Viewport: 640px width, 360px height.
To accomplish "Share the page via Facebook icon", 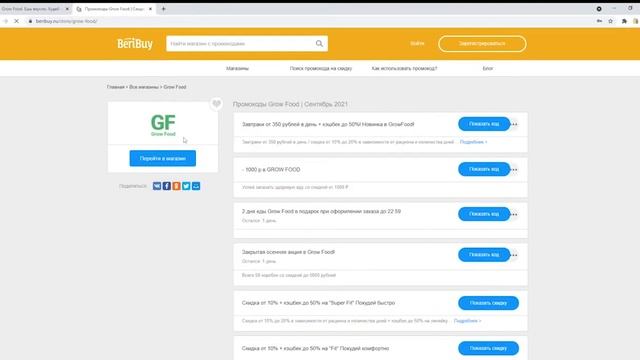I will click(167, 186).
